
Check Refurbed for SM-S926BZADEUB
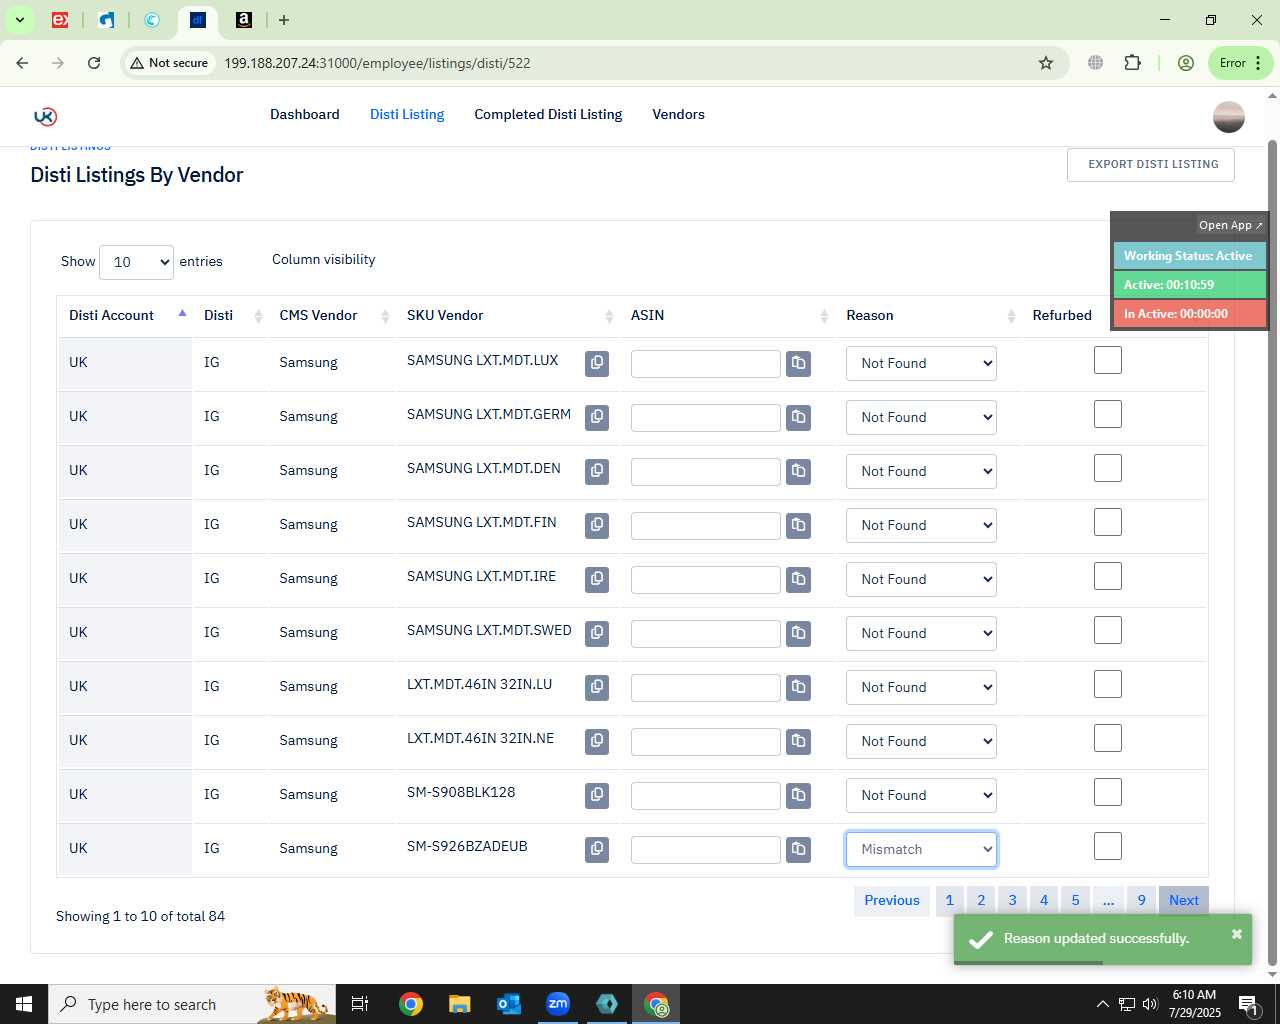coord(1108,846)
